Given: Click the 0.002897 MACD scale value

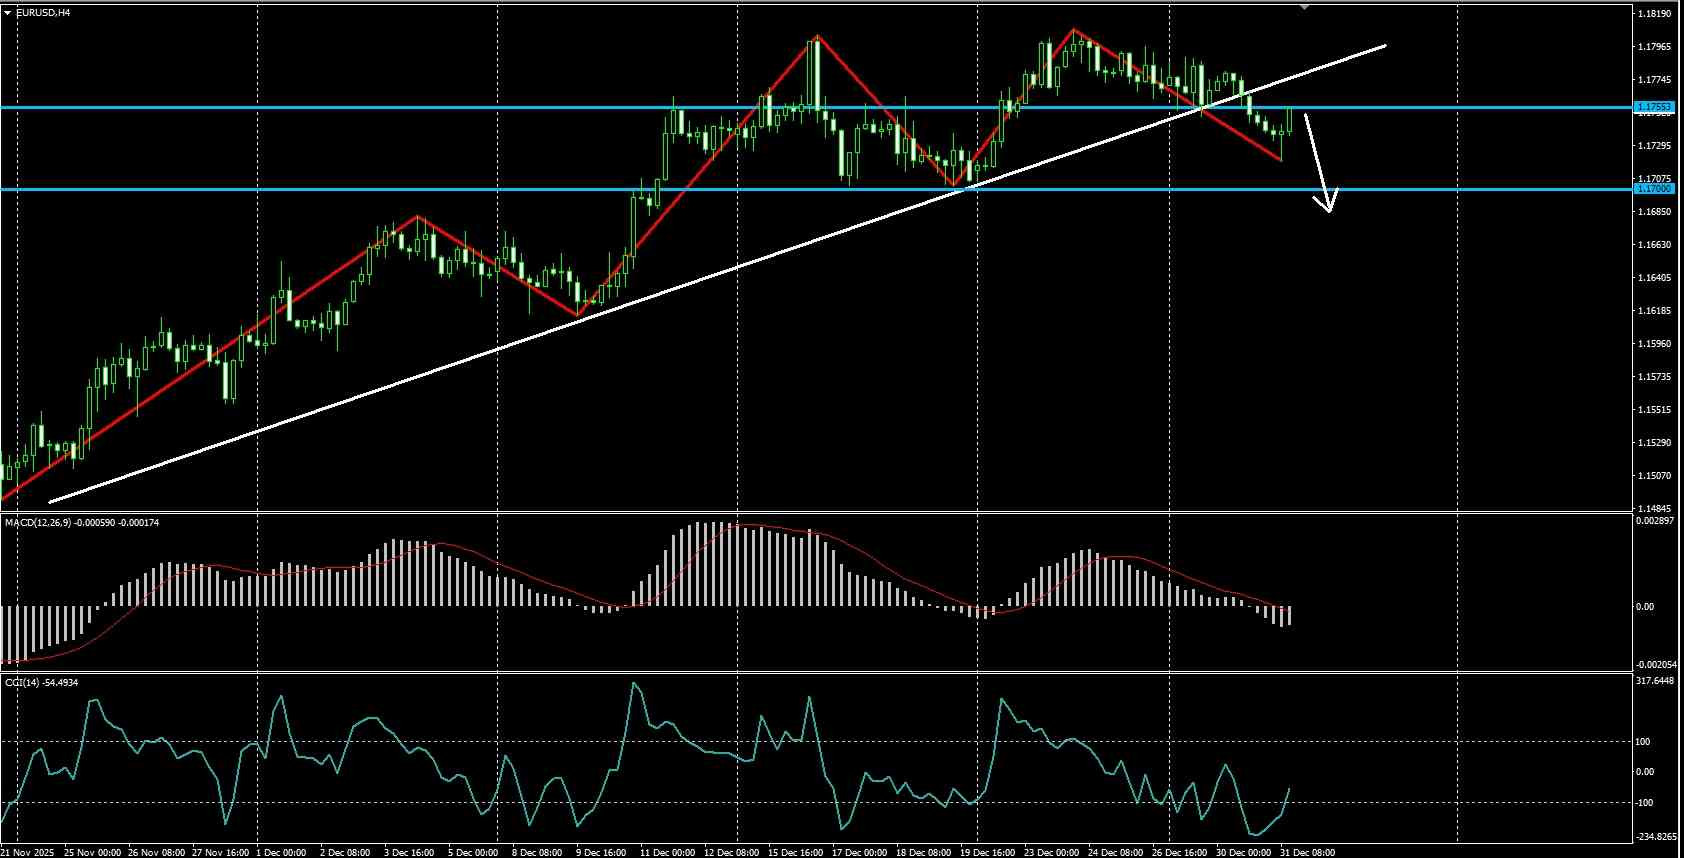Looking at the screenshot, I should click(x=1654, y=521).
